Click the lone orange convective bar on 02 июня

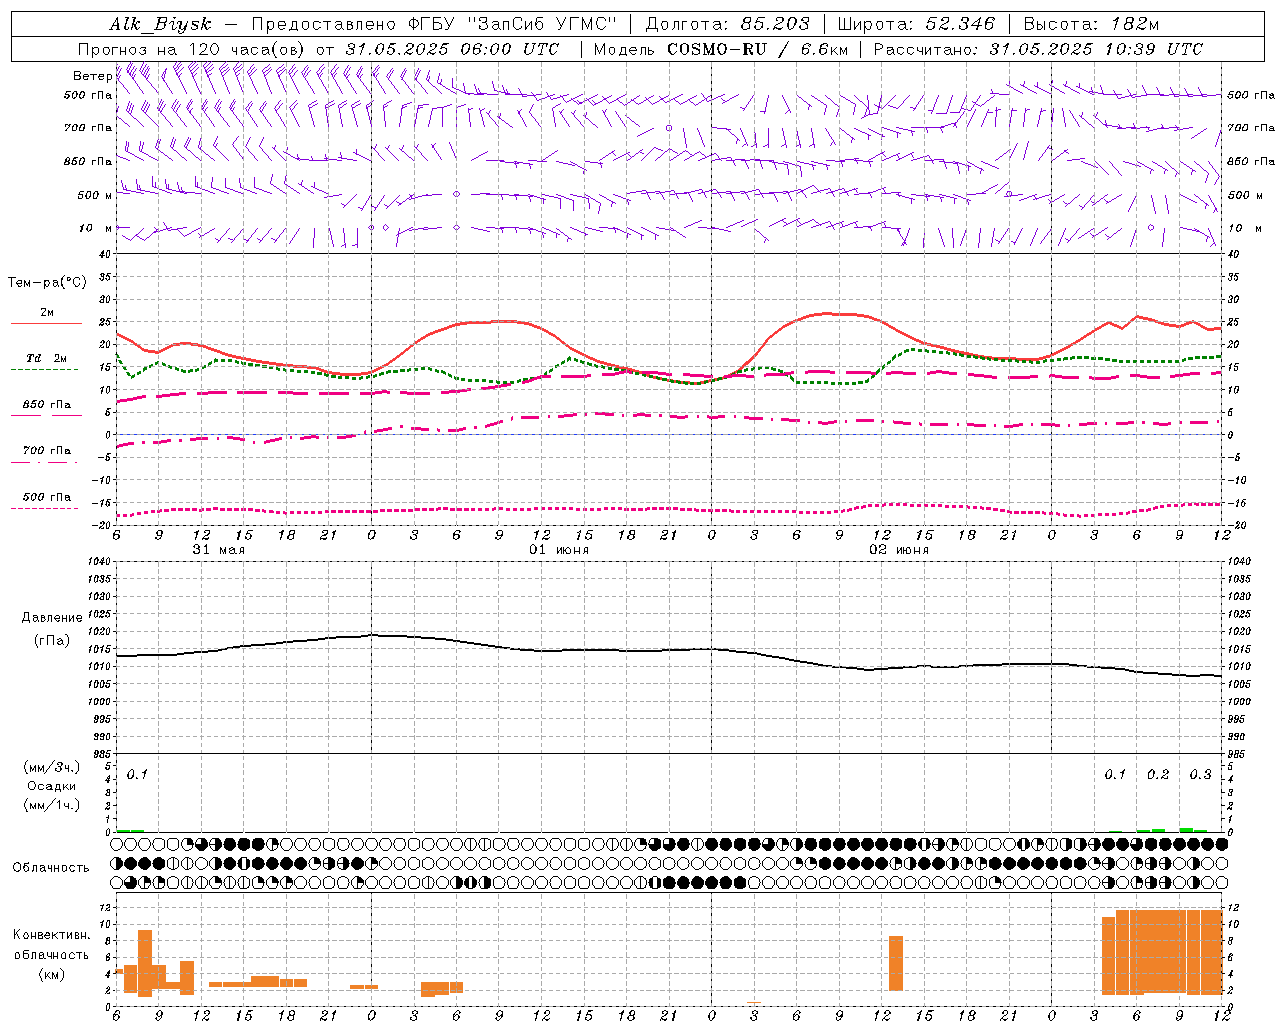pyautogui.click(x=896, y=963)
